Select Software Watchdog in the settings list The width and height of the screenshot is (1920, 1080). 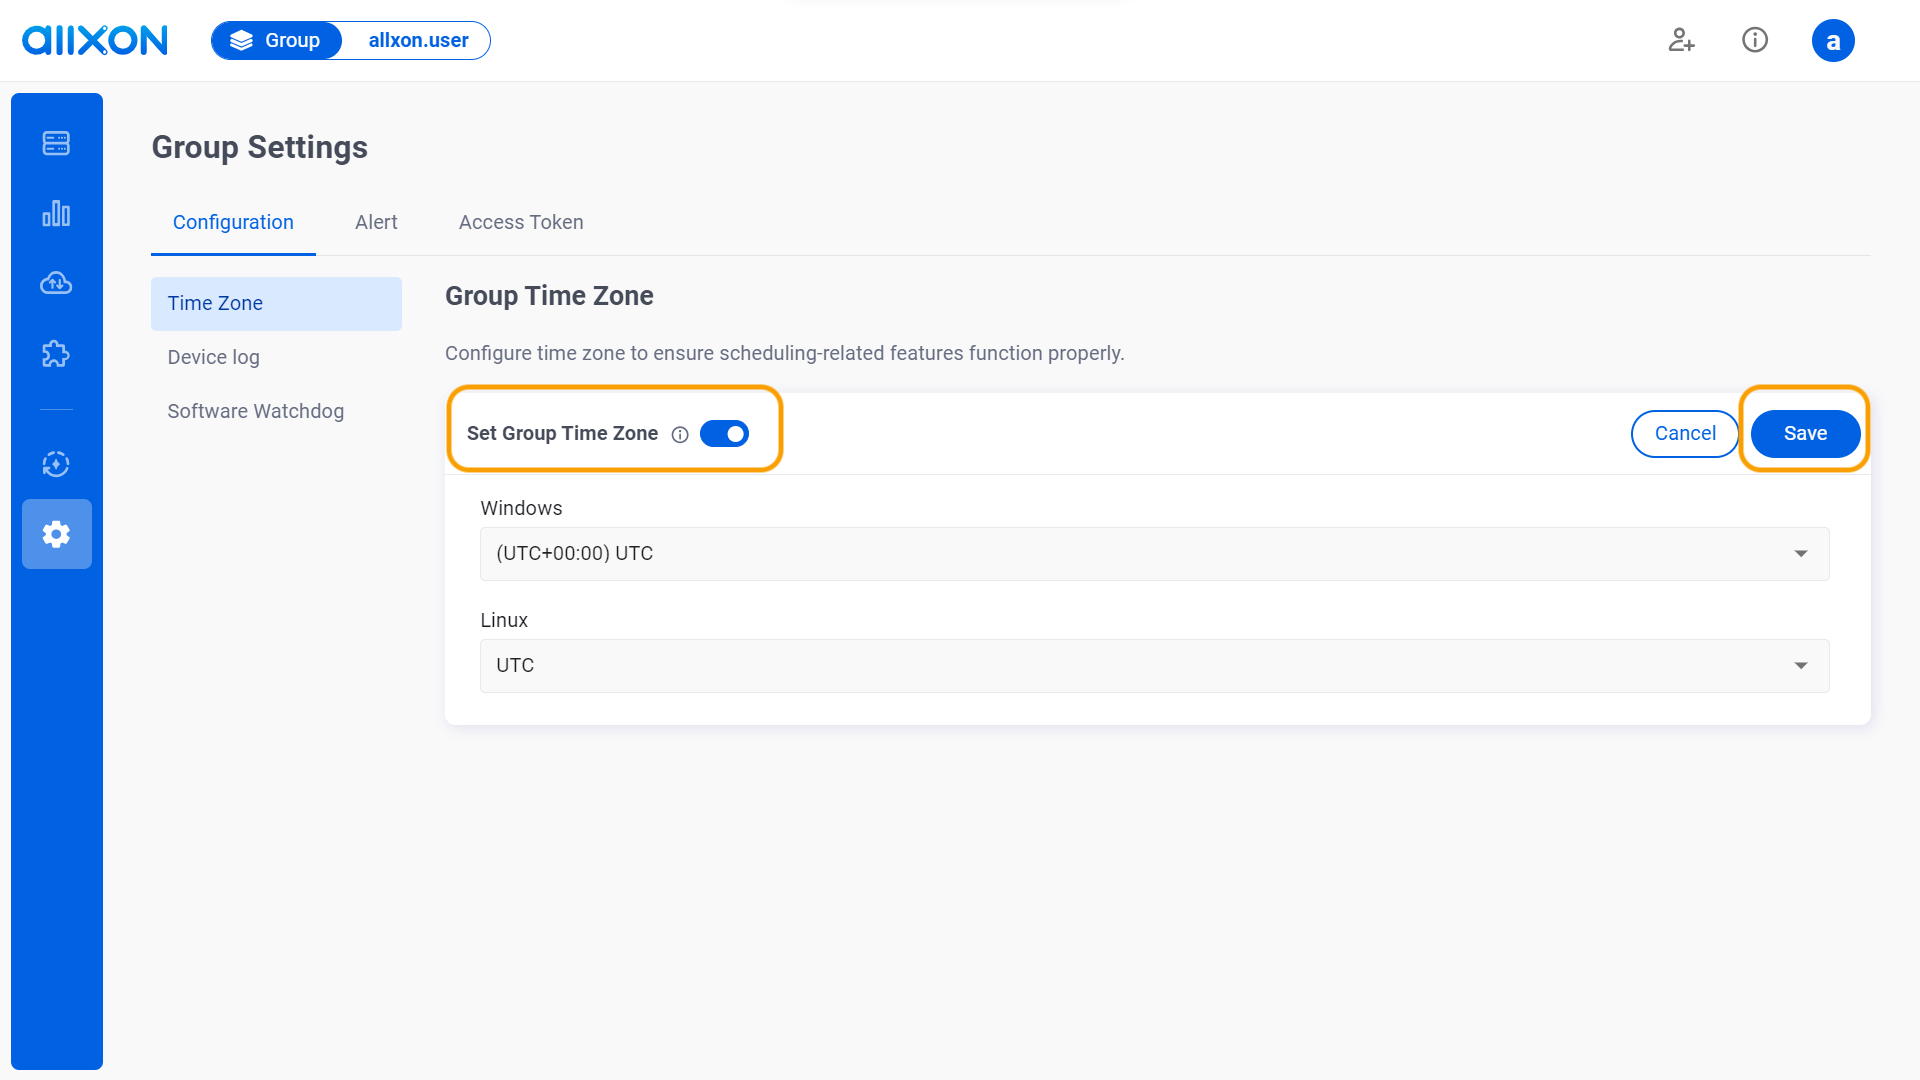point(256,411)
